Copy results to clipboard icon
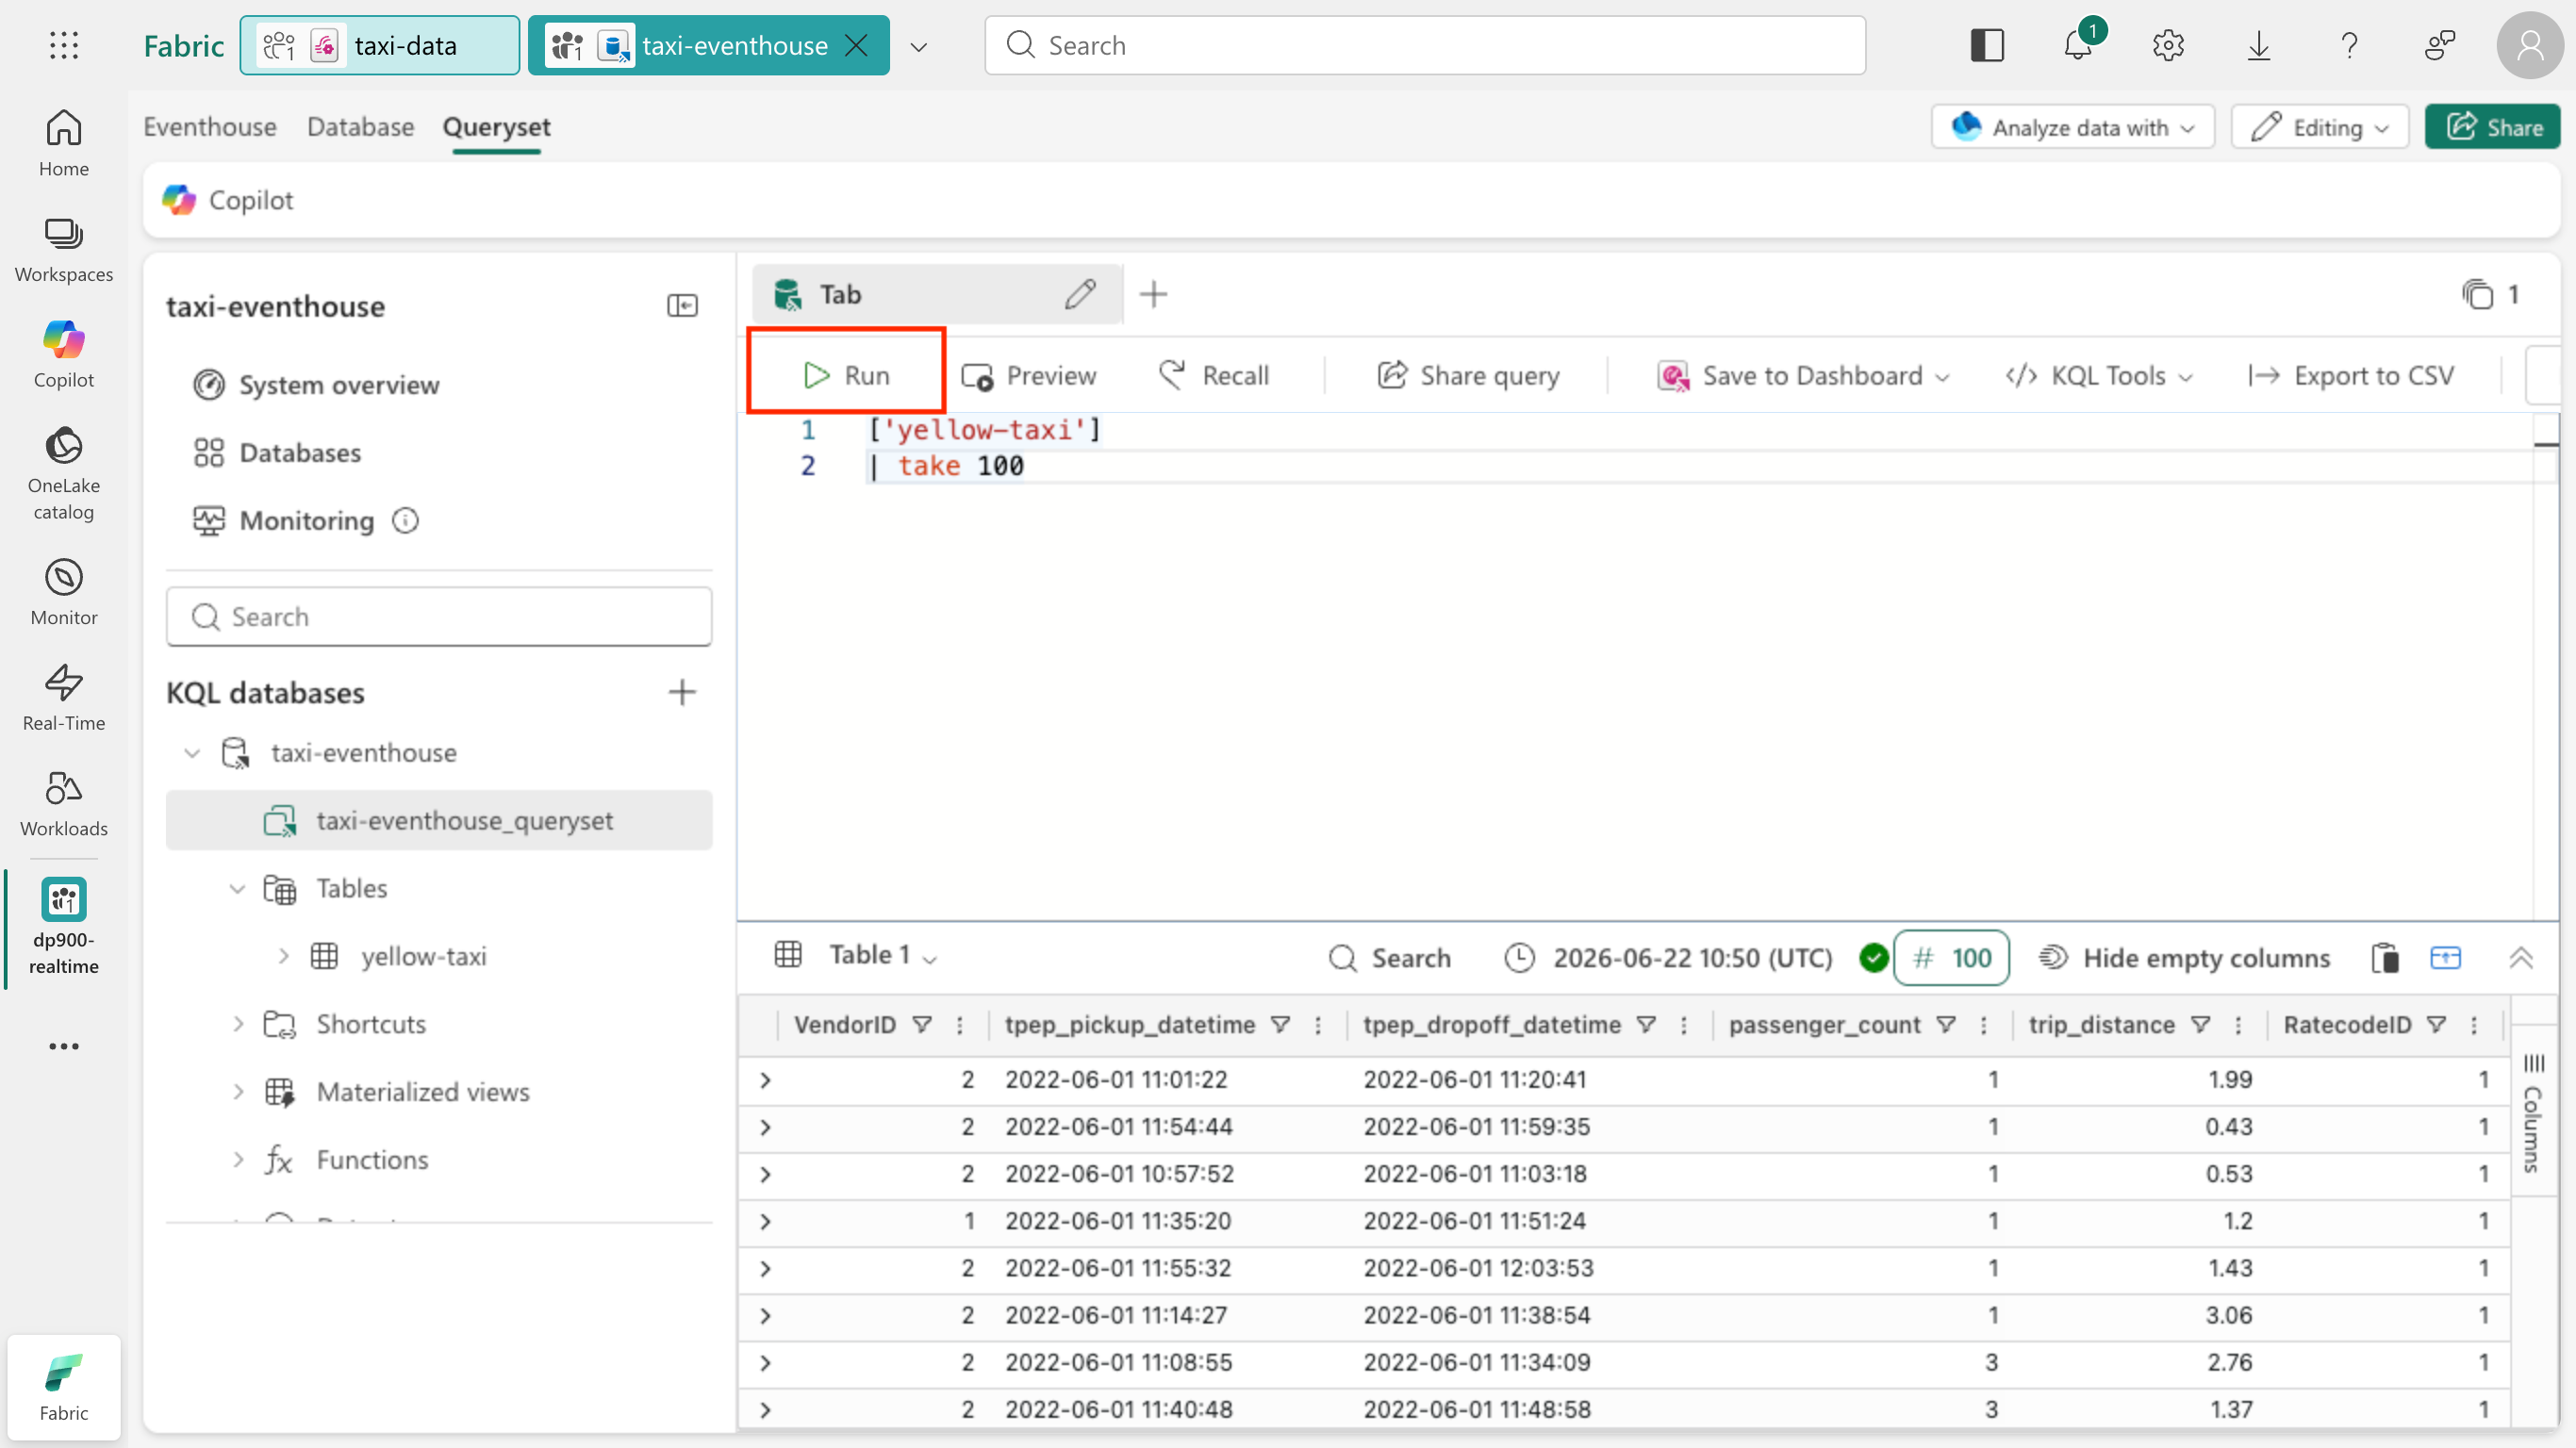Image resolution: width=2576 pixels, height=1448 pixels. click(x=2385, y=958)
